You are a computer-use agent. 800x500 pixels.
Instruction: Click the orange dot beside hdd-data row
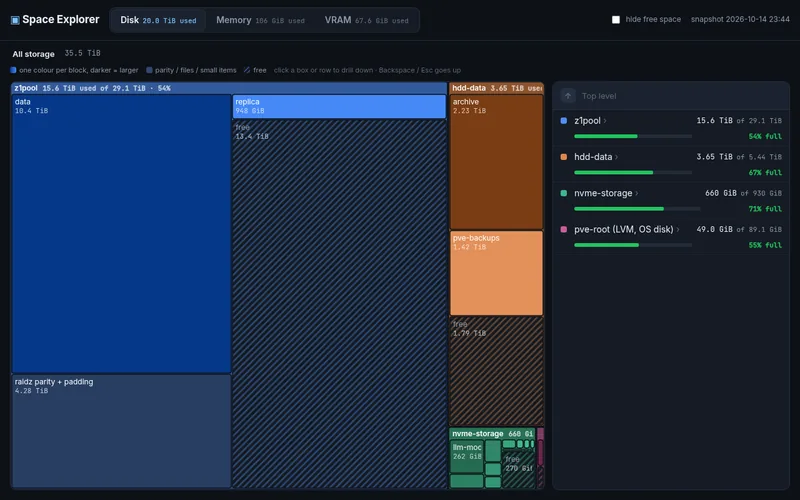coord(564,157)
